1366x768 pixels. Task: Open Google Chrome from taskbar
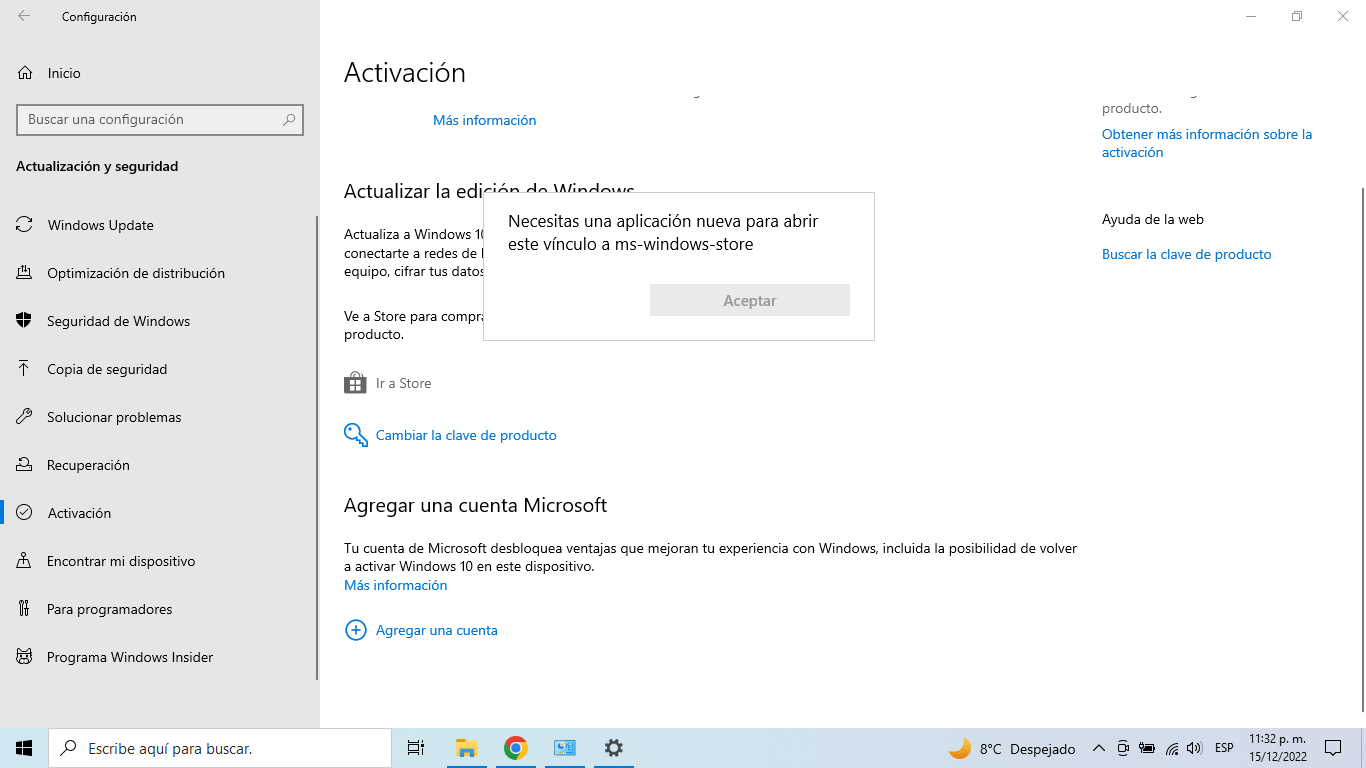(x=515, y=748)
